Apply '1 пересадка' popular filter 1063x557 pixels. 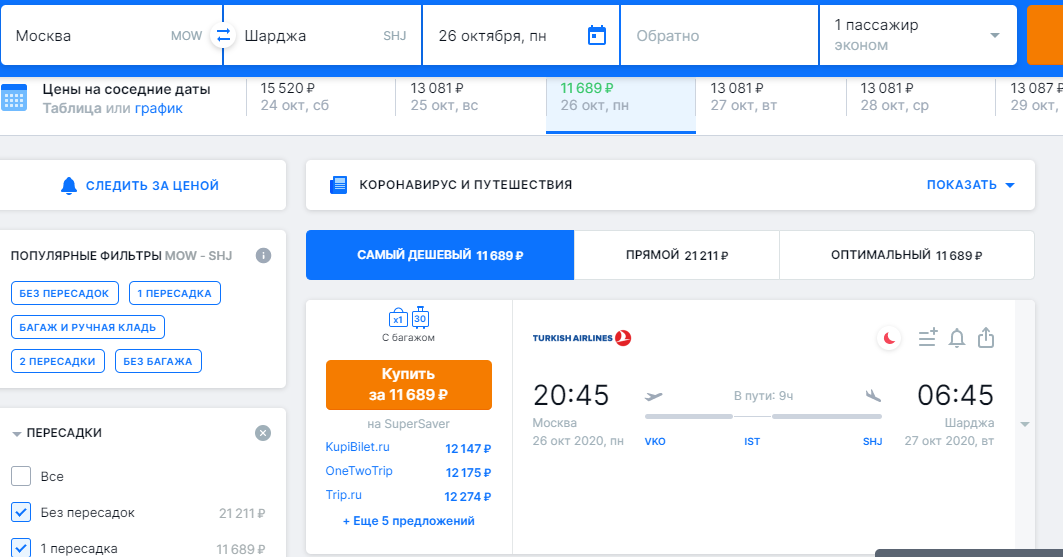pyautogui.click(x=175, y=293)
